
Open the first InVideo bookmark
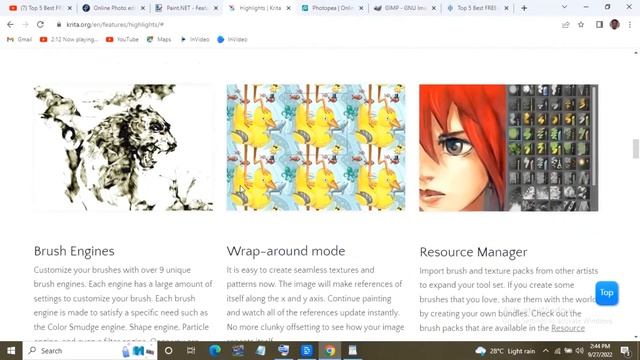click(195, 39)
